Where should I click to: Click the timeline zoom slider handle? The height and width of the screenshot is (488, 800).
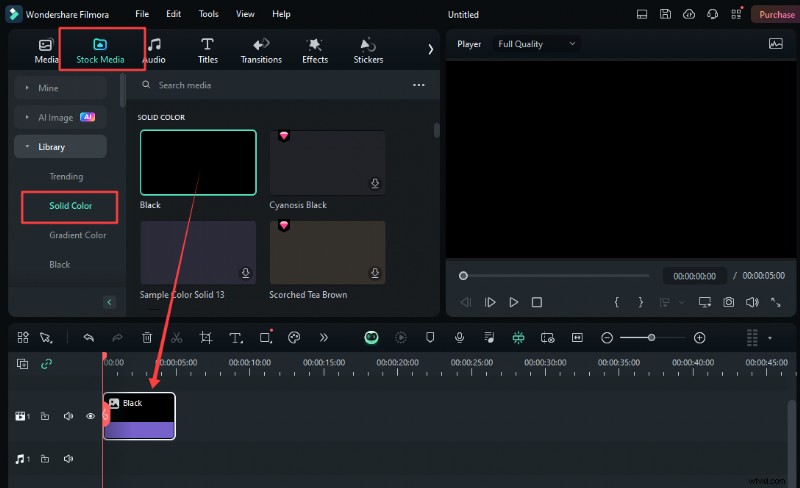point(651,338)
